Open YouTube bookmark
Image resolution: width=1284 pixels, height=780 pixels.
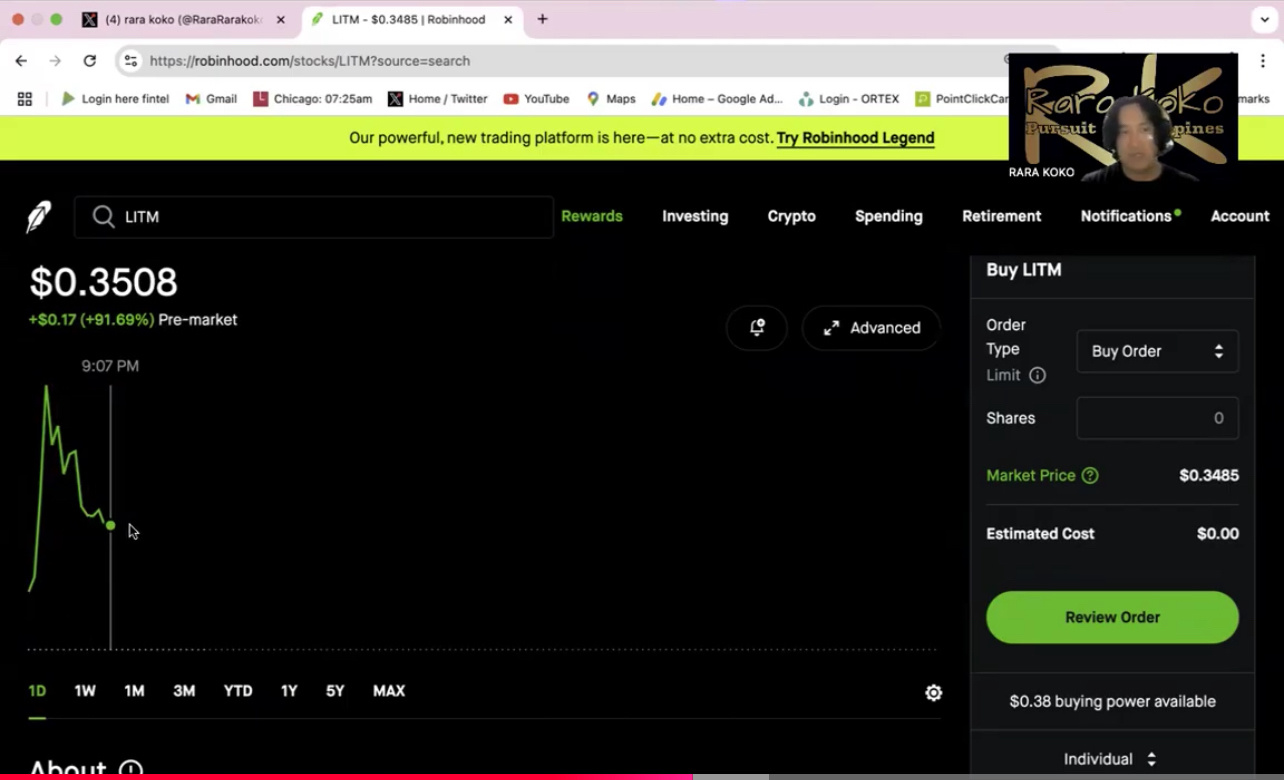[x=536, y=99]
